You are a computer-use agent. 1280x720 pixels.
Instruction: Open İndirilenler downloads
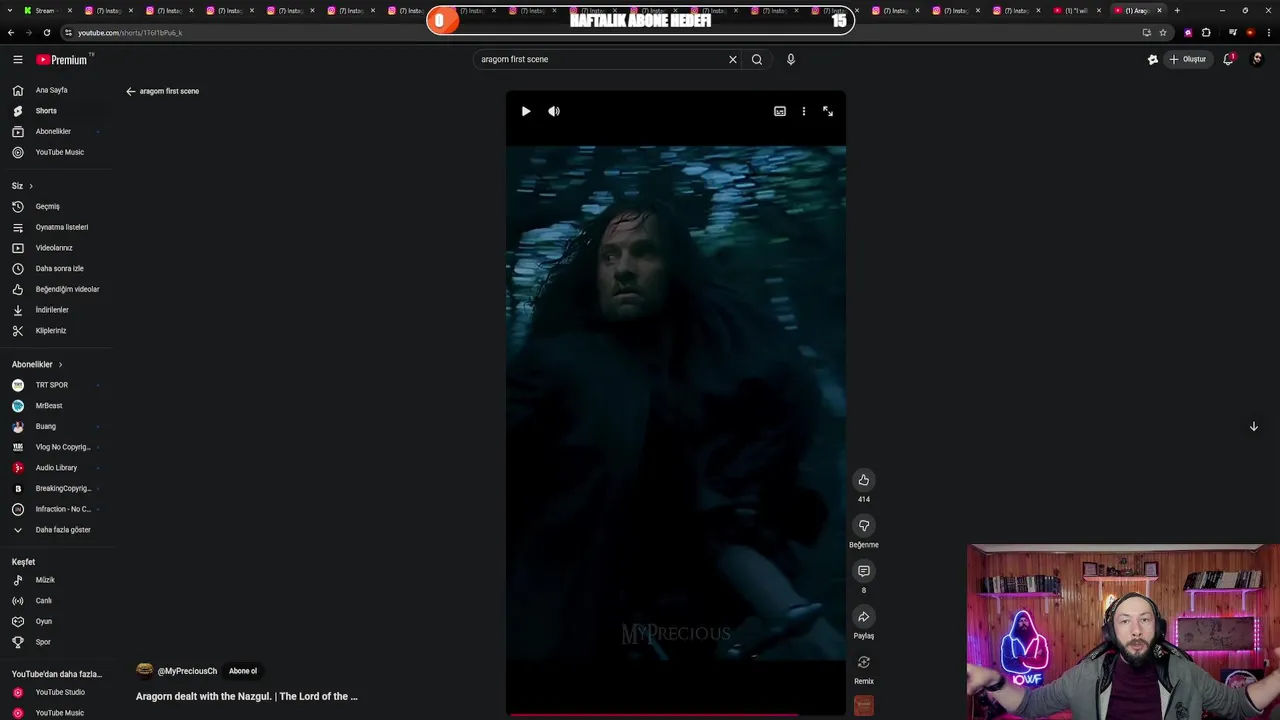55,310
